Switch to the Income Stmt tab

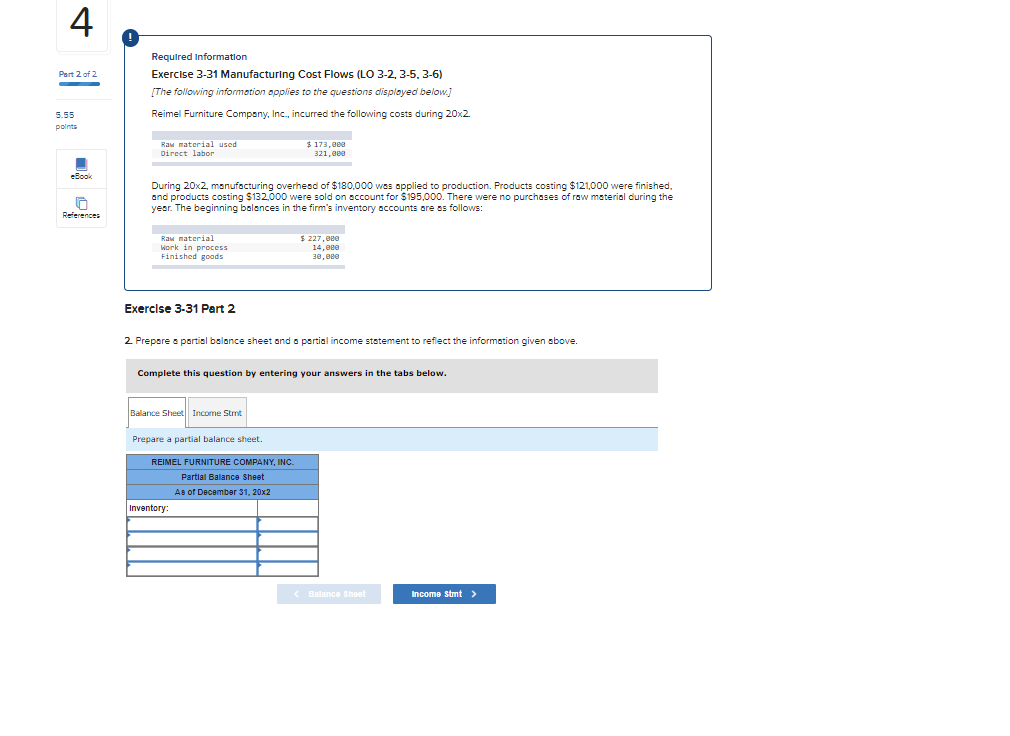click(x=216, y=412)
